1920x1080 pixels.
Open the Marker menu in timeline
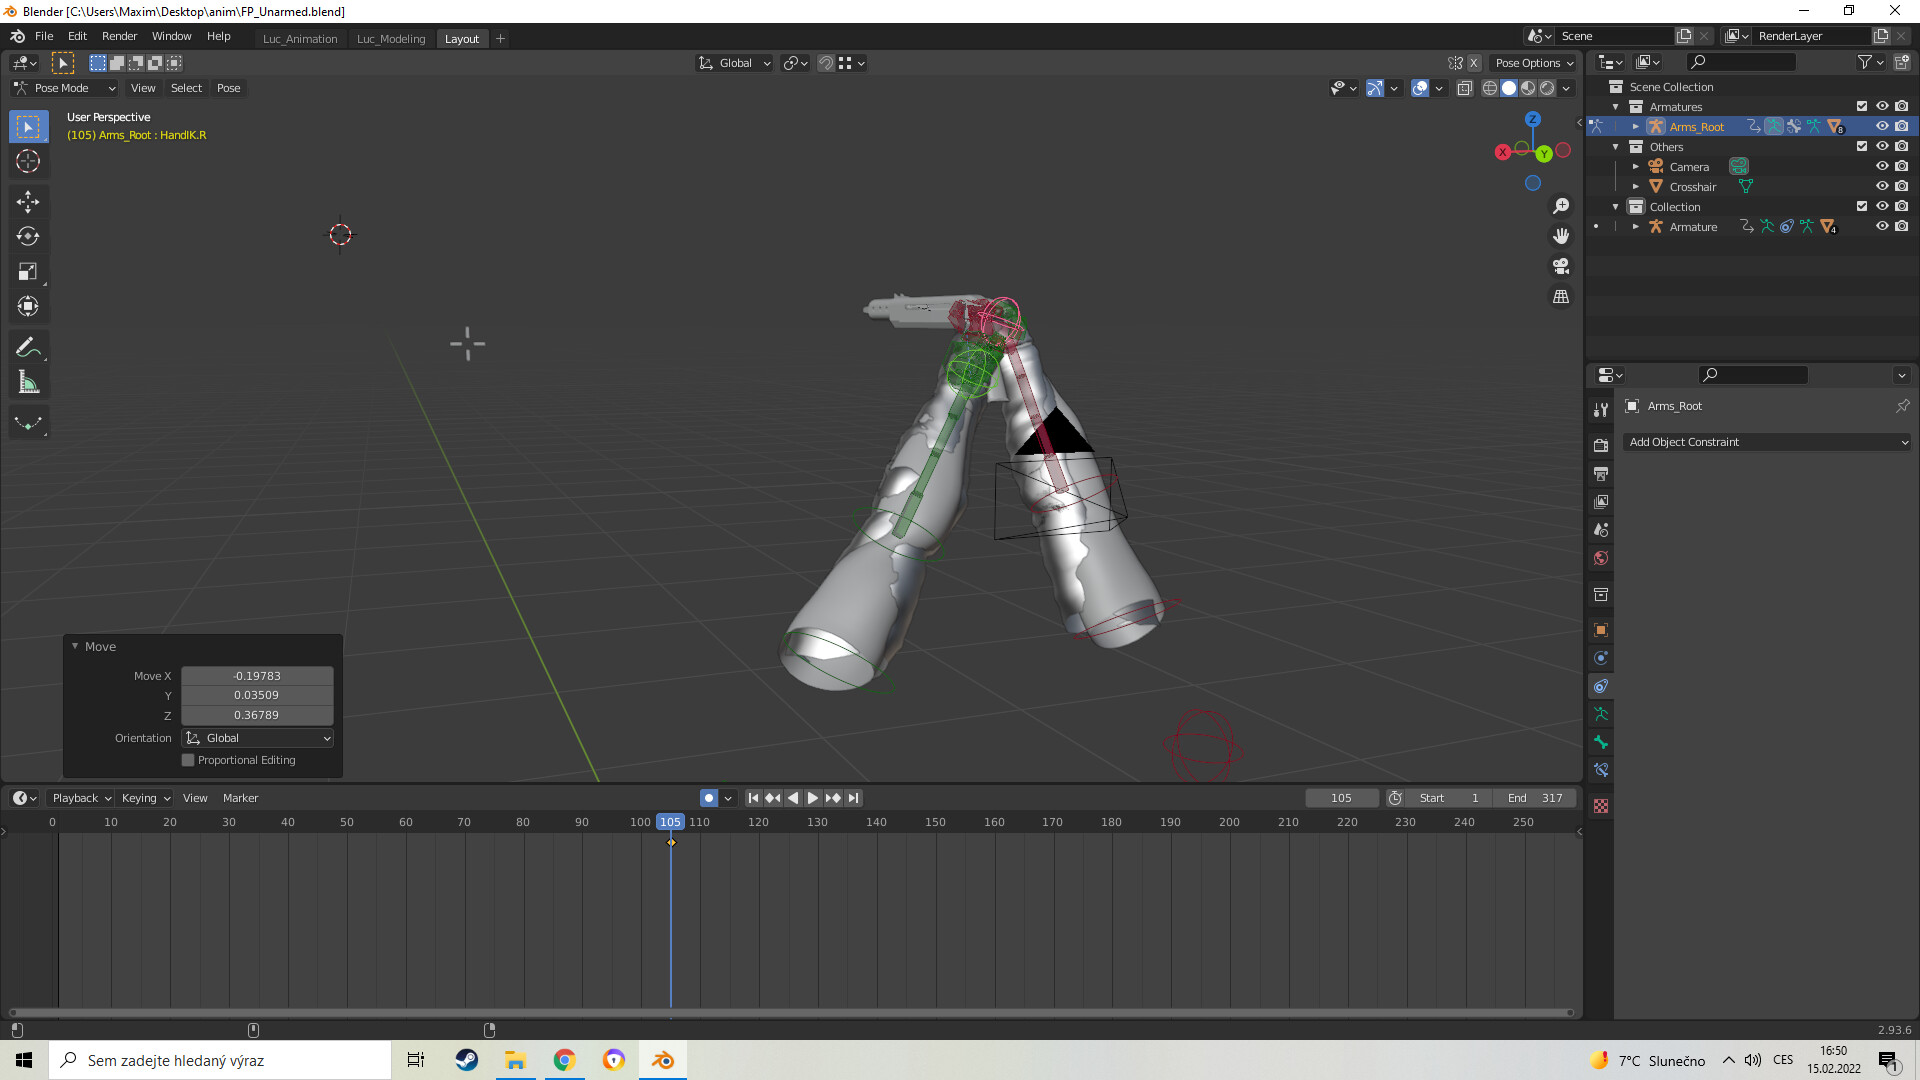pyautogui.click(x=240, y=798)
